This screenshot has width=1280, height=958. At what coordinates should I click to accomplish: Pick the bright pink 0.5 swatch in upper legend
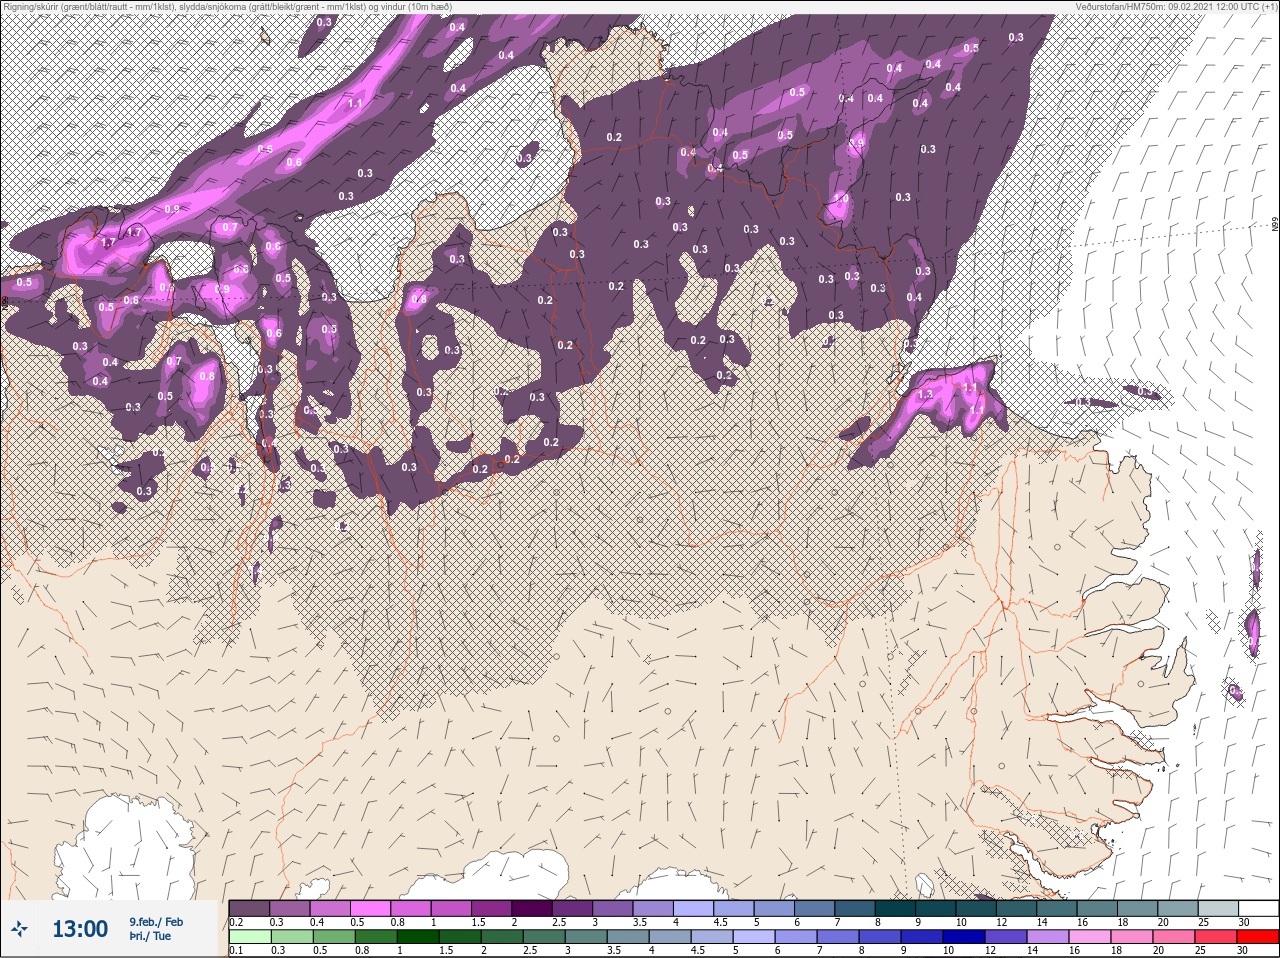pos(372,908)
